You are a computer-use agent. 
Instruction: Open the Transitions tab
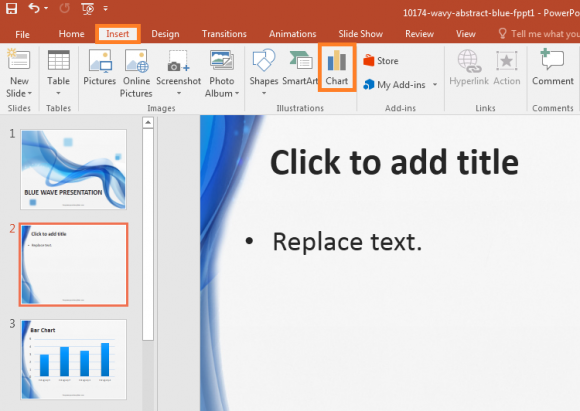pyautogui.click(x=224, y=34)
